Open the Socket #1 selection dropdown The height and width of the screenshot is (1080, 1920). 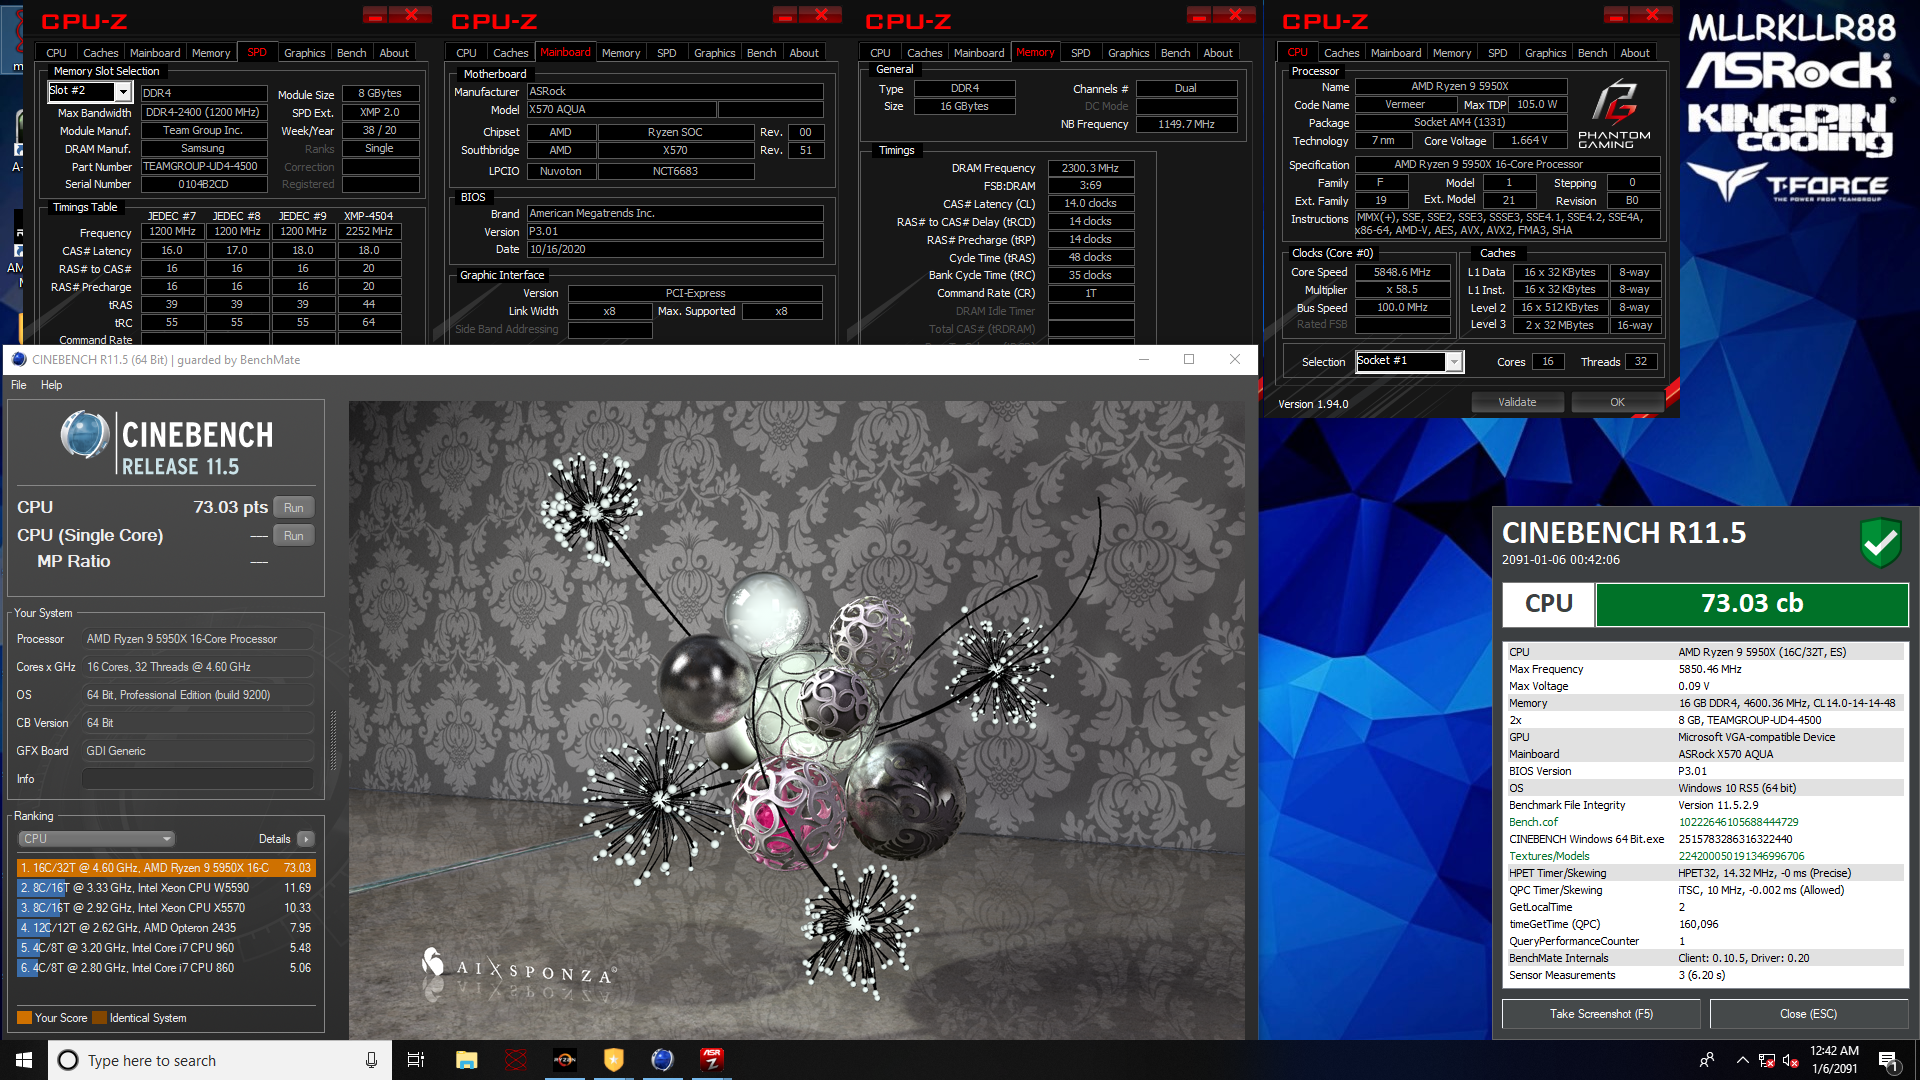tap(1454, 362)
